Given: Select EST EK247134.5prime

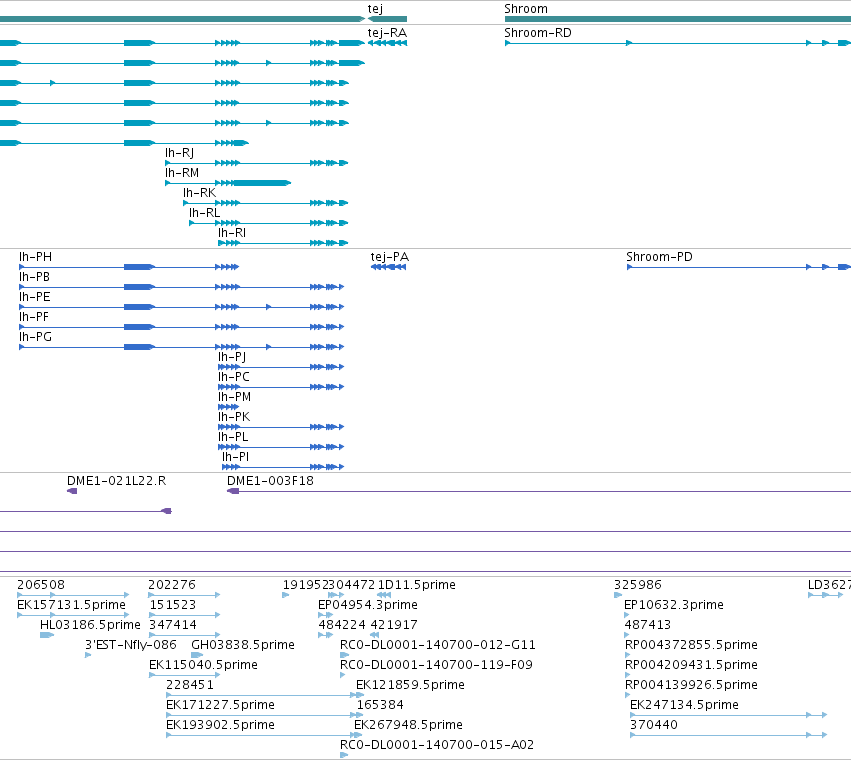Looking at the screenshot, I should coord(684,705).
